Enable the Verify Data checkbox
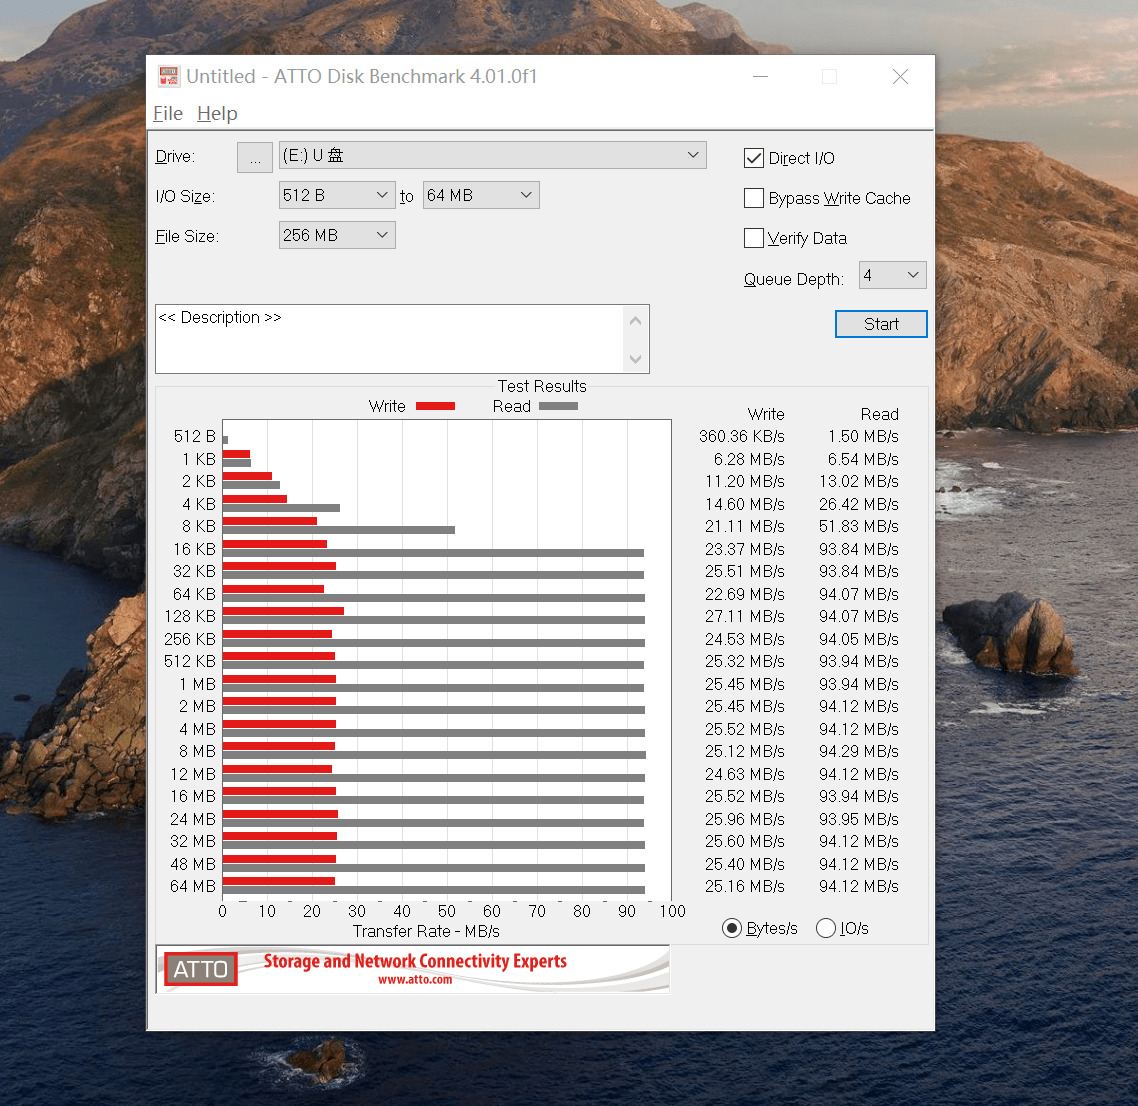This screenshot has height=1106, width=1138. tap(754, 238)
